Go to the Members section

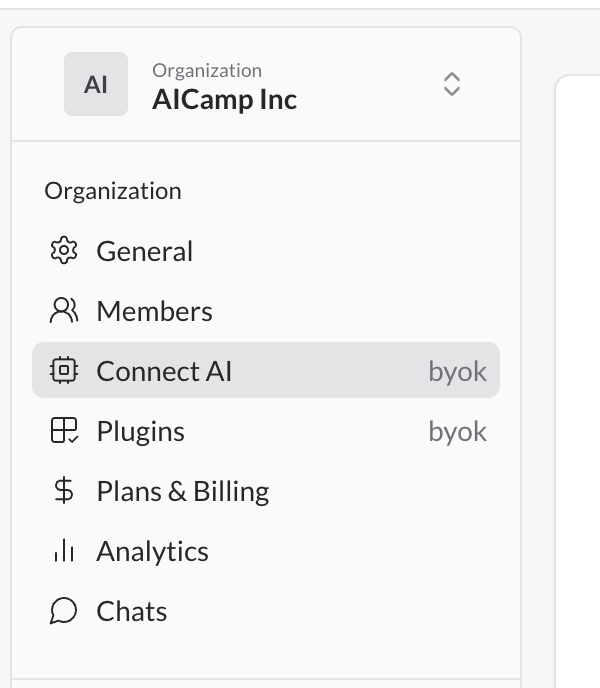(266, 311)
